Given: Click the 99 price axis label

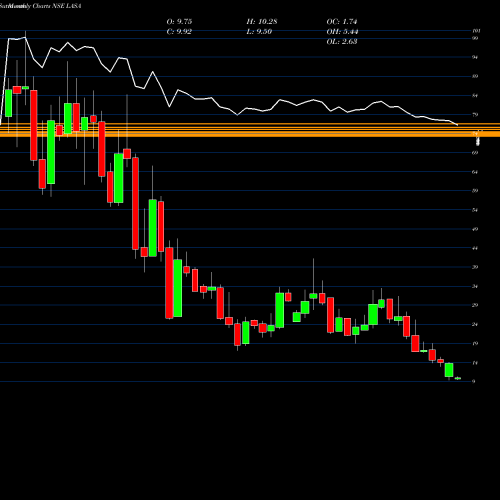Looking at the screenshot, I should tap(475, 38).
